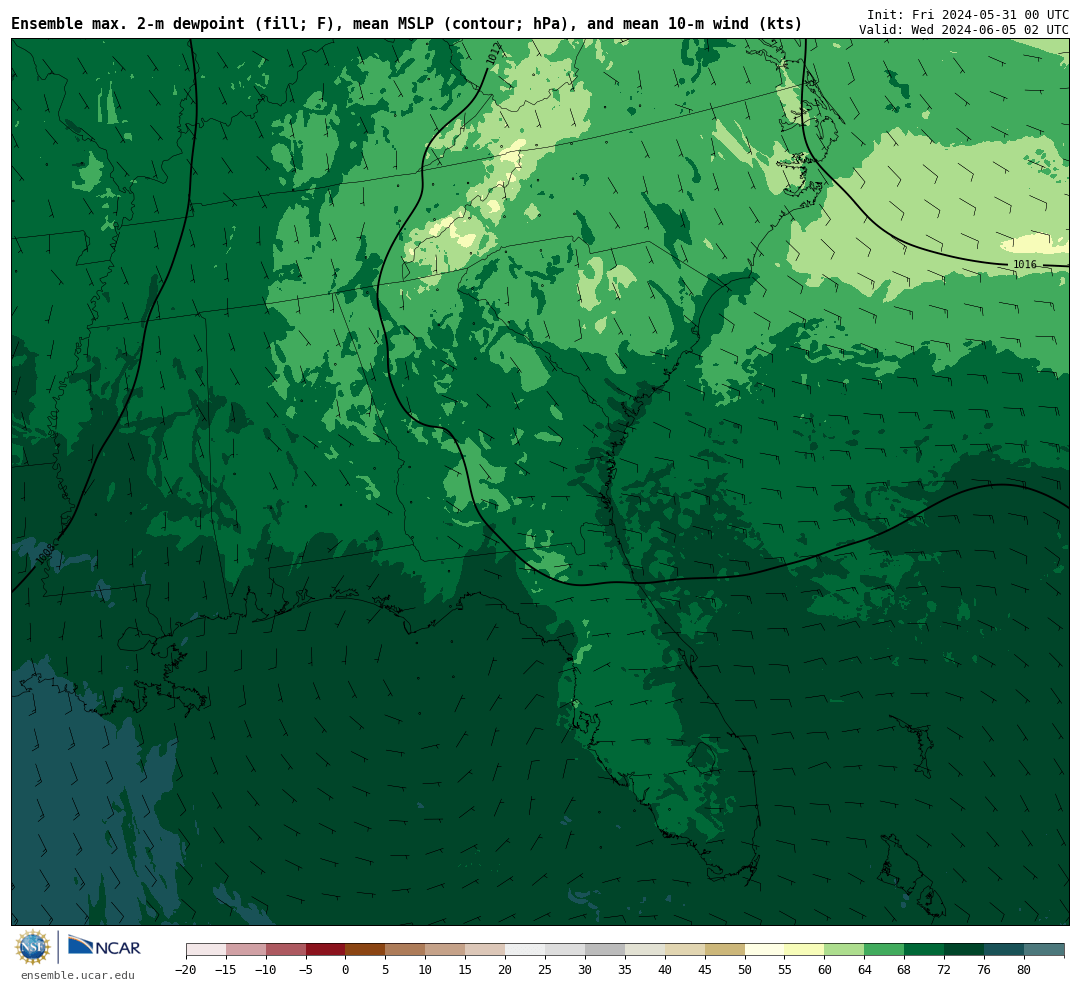The width and height of the screenshot is (1080, 988).
Task: Click the 55 colorbar tick label
Action: pos(785,969)
